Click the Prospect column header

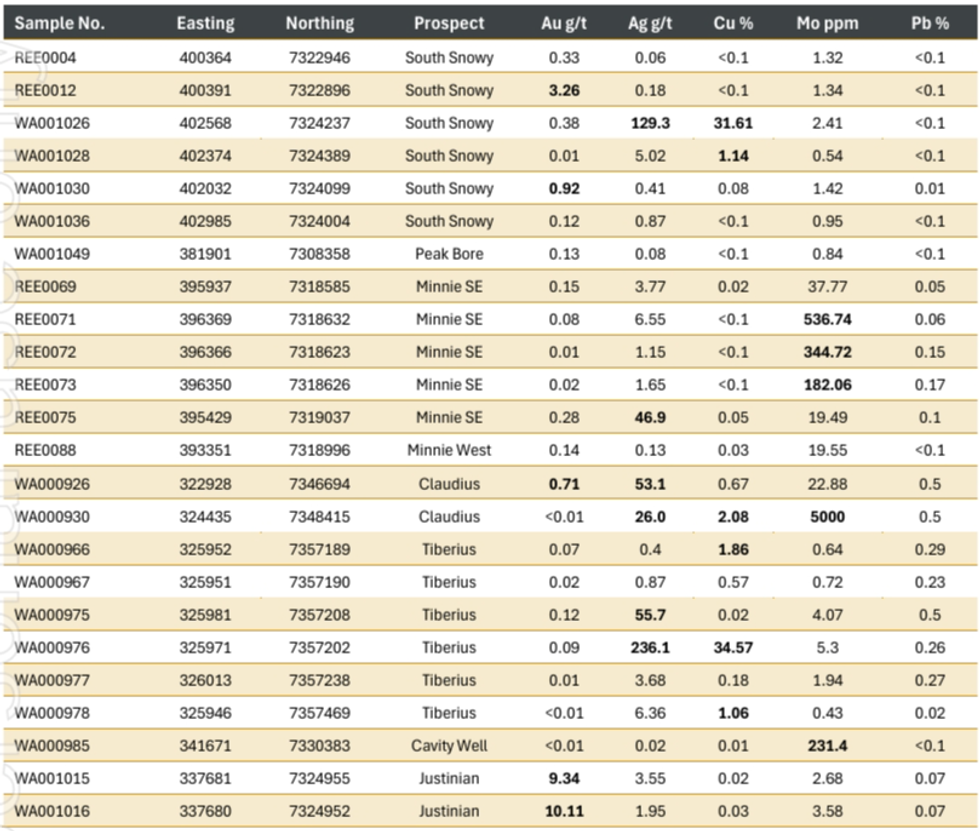[x=449, y=23]
